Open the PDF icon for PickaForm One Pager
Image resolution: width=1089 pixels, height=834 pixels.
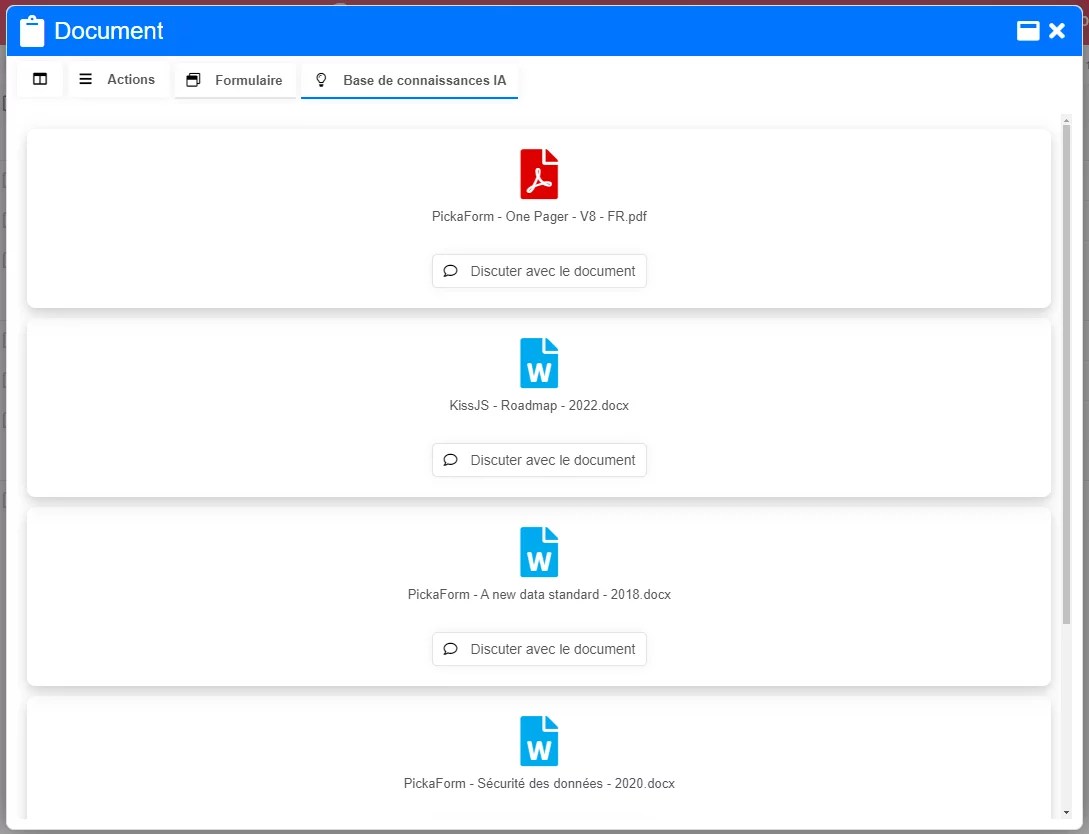tap(539, 174)
